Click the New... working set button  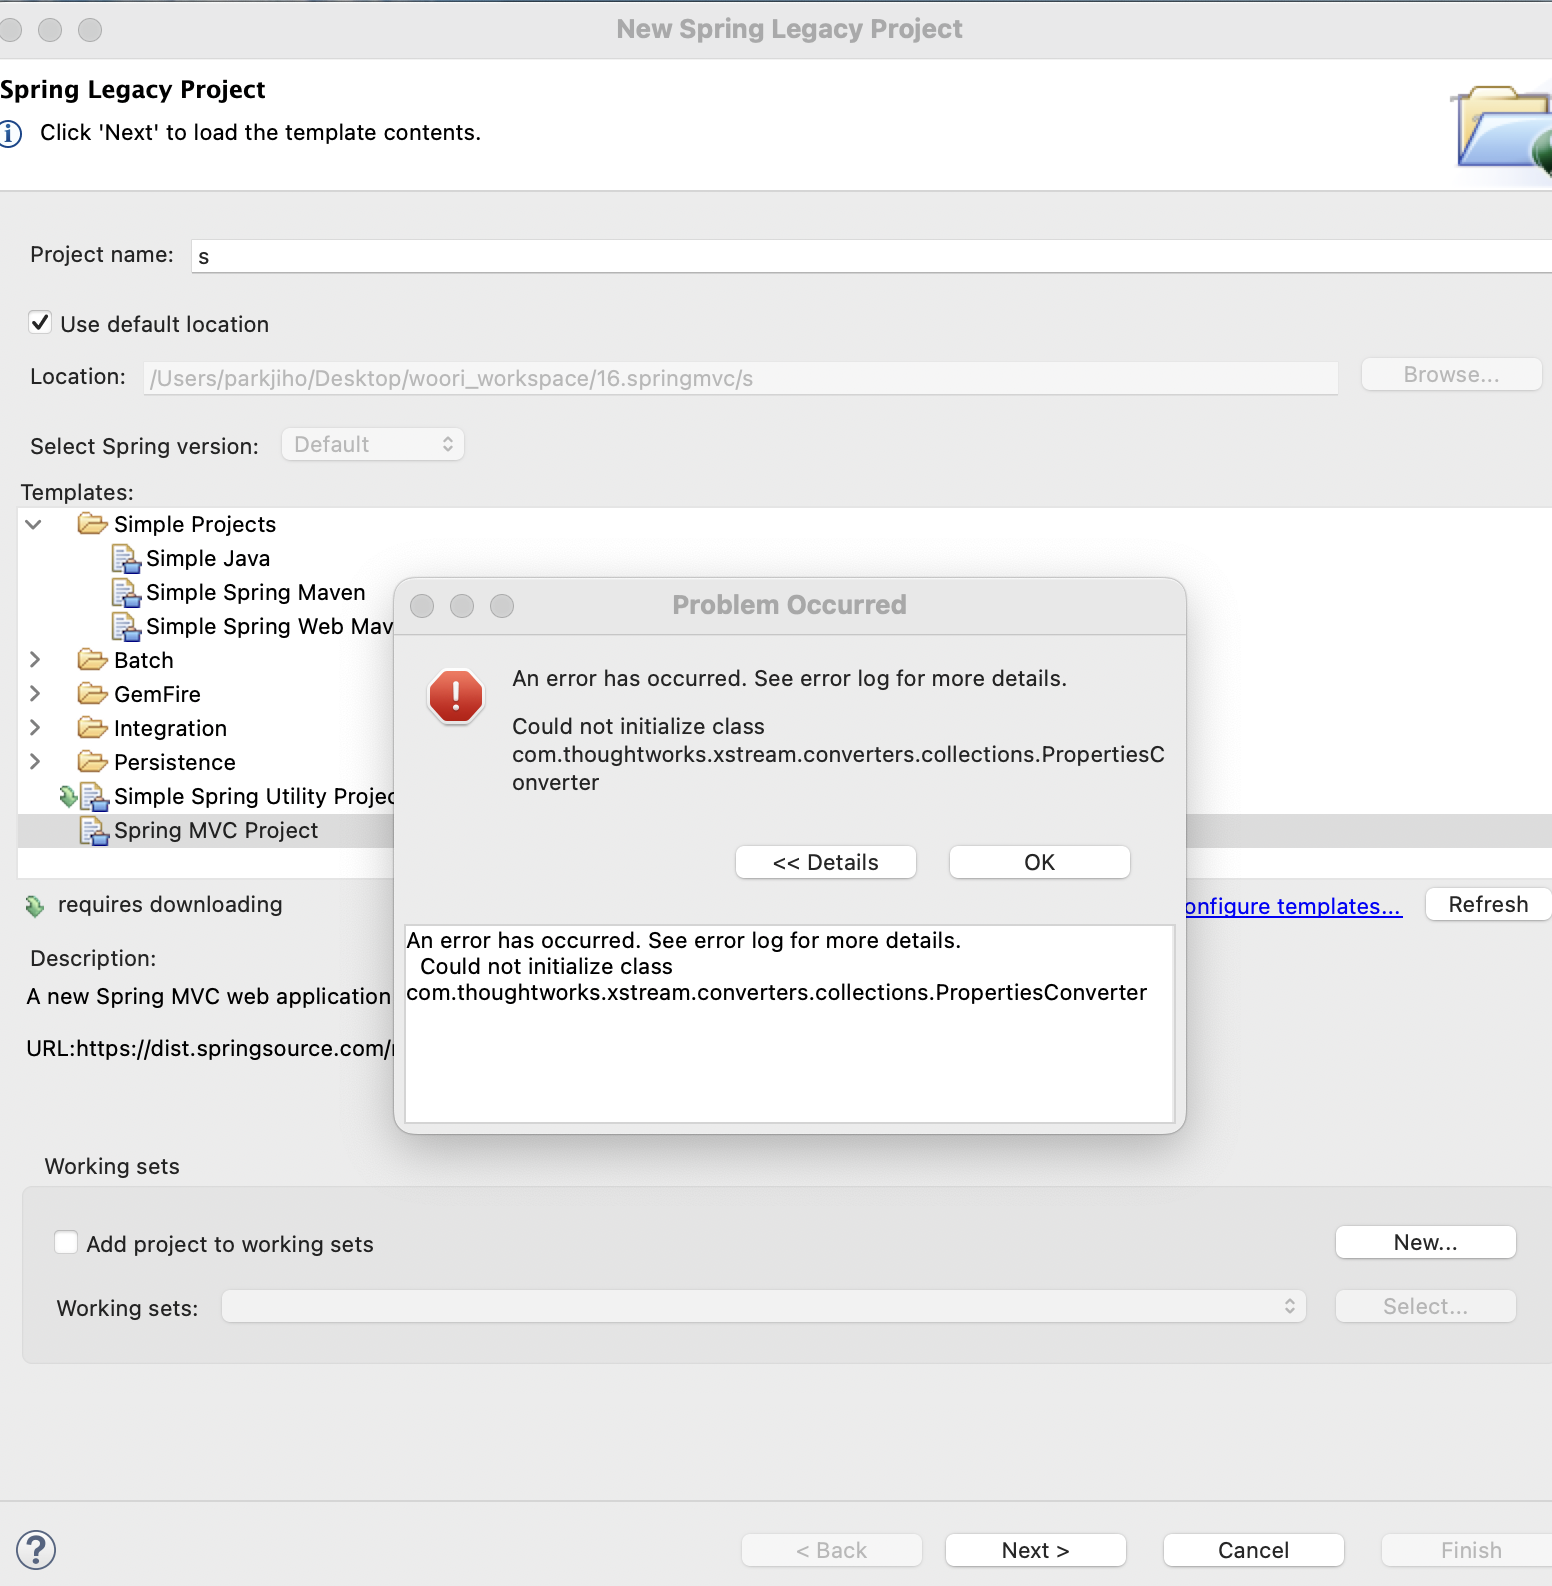click(1426, 1242)
